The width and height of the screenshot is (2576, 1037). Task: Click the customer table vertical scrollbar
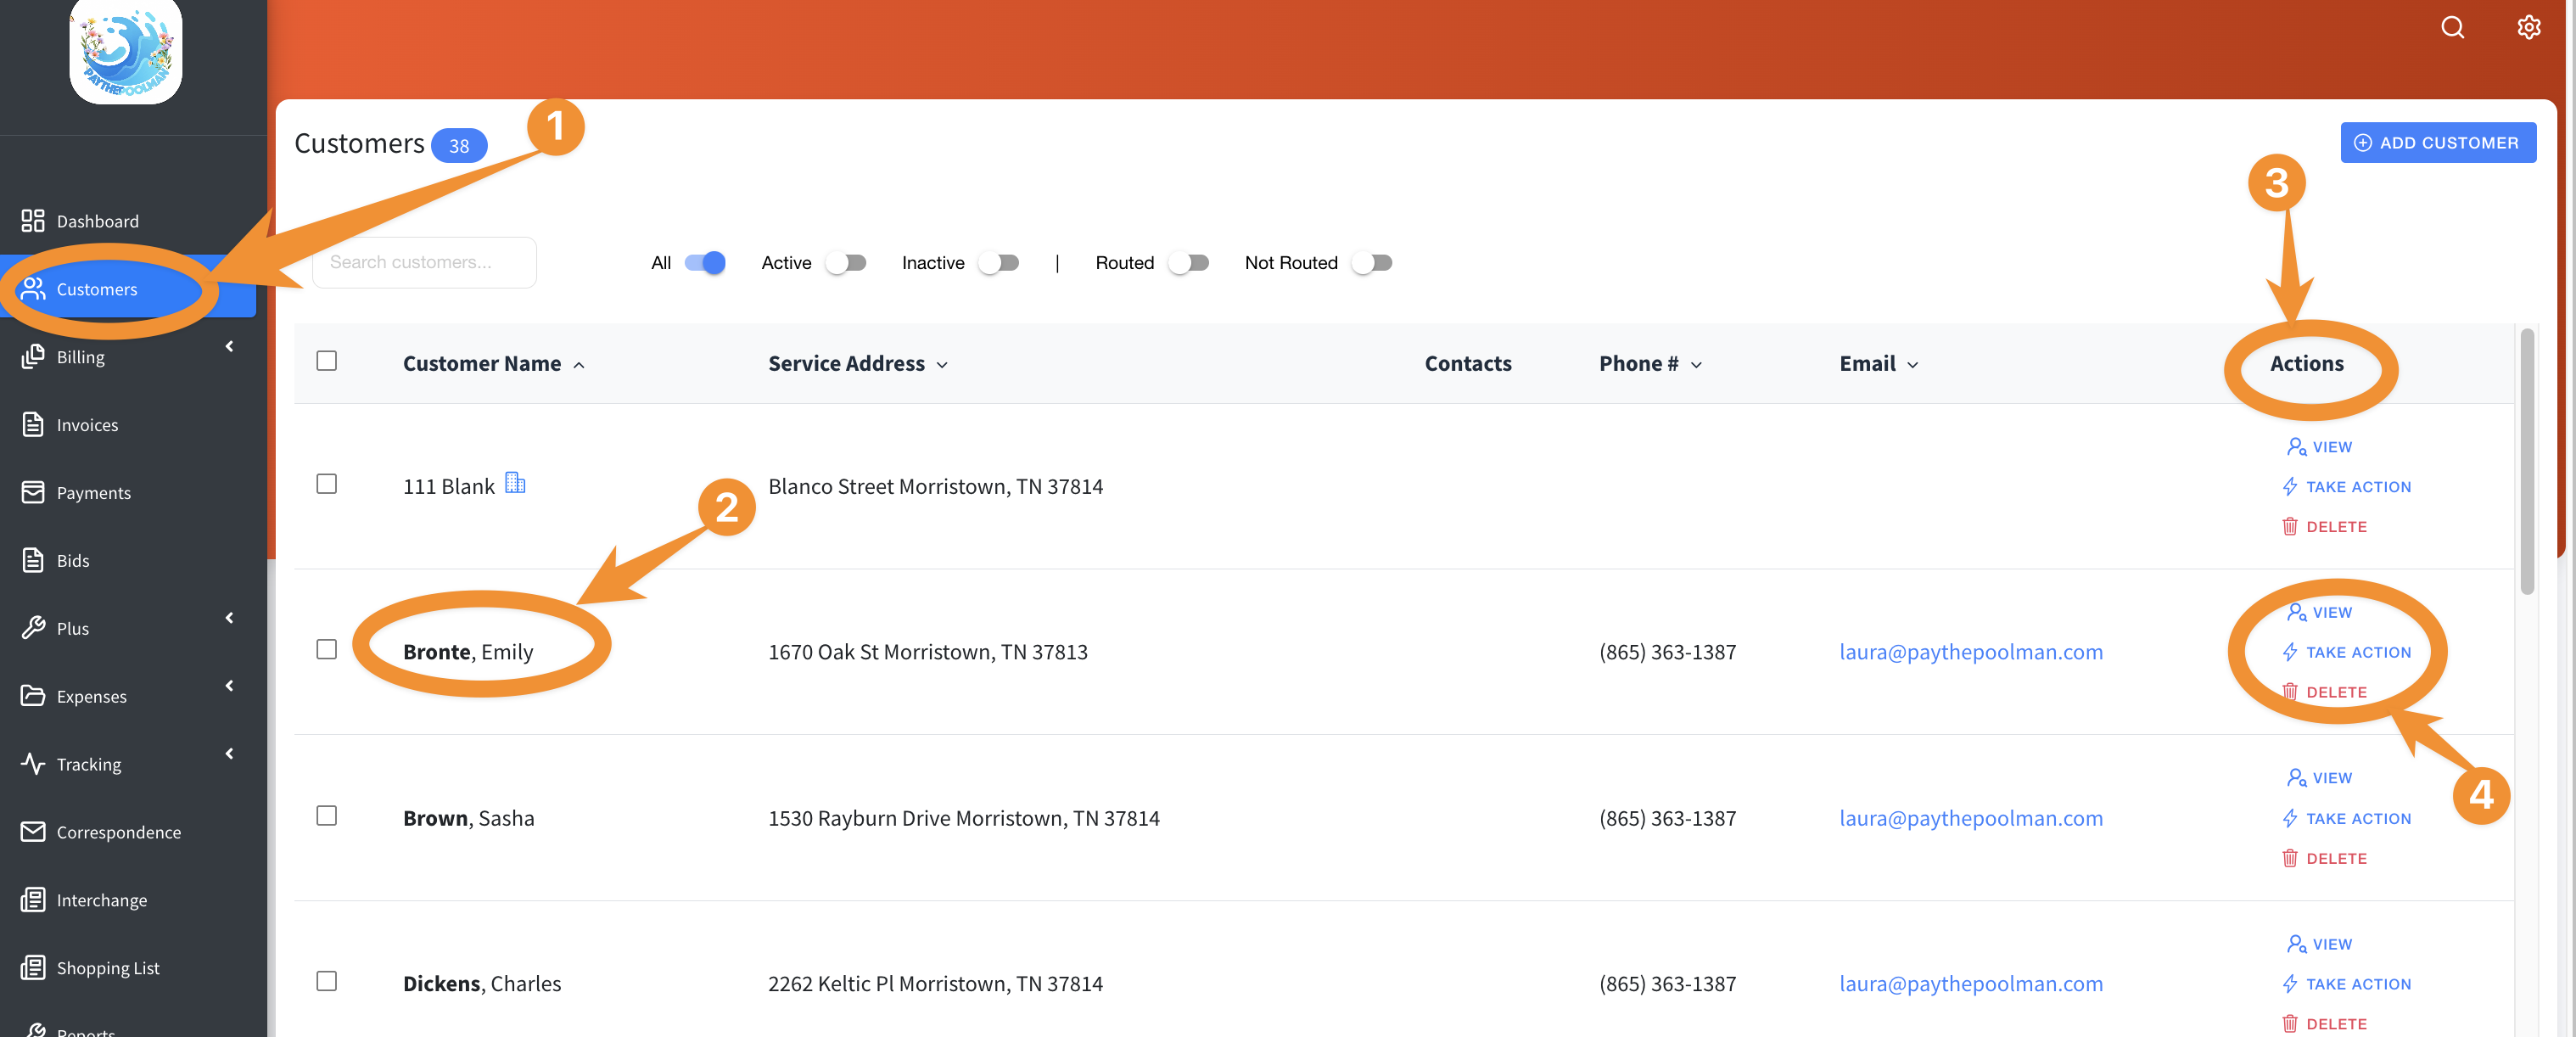[2526, 460]
